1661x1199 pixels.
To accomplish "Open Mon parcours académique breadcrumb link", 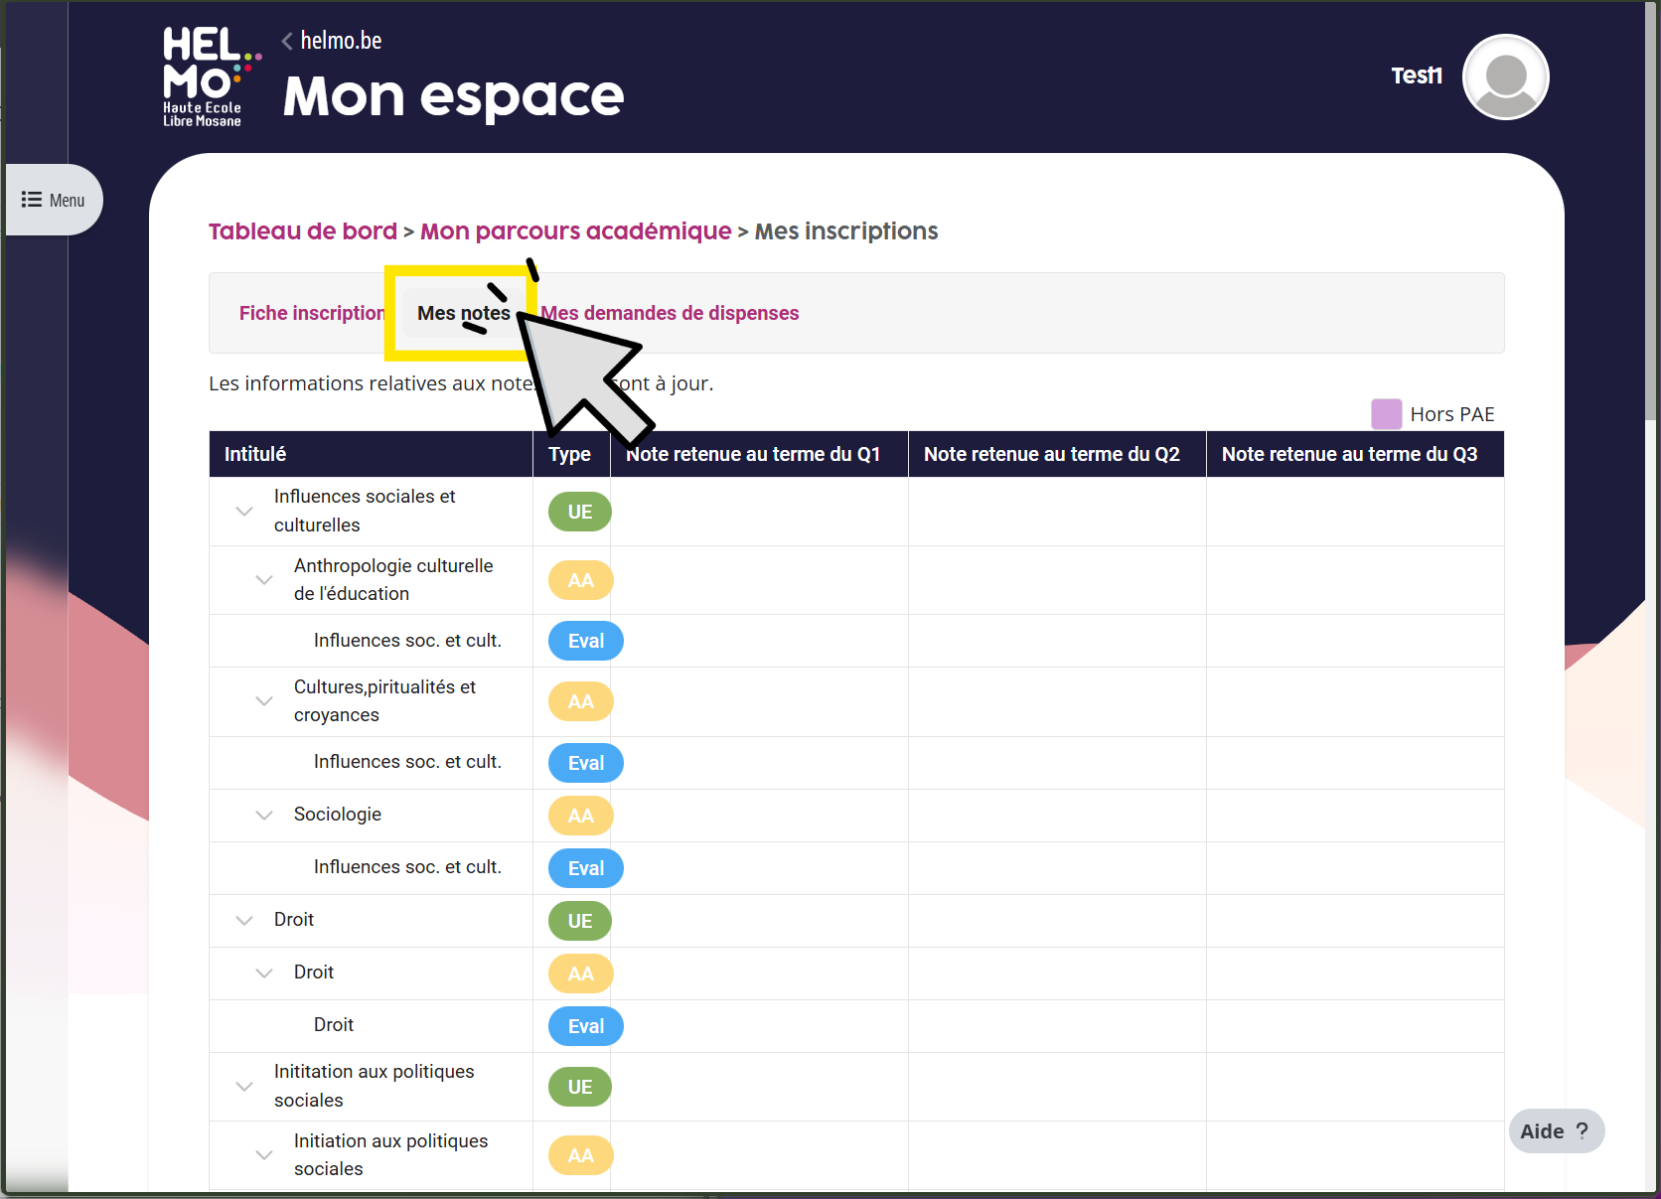I will point(575,231).
